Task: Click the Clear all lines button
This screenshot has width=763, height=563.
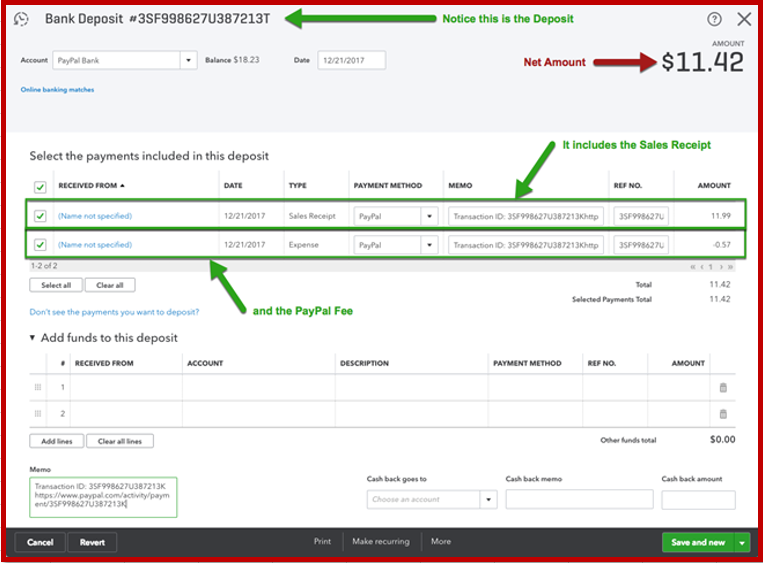Action: pyautogui.click(x=120, y=441)
